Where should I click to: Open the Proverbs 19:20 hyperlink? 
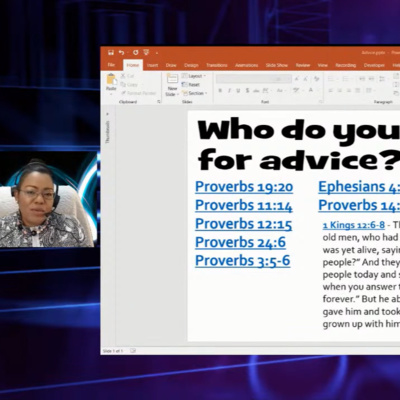click(244, 187)
